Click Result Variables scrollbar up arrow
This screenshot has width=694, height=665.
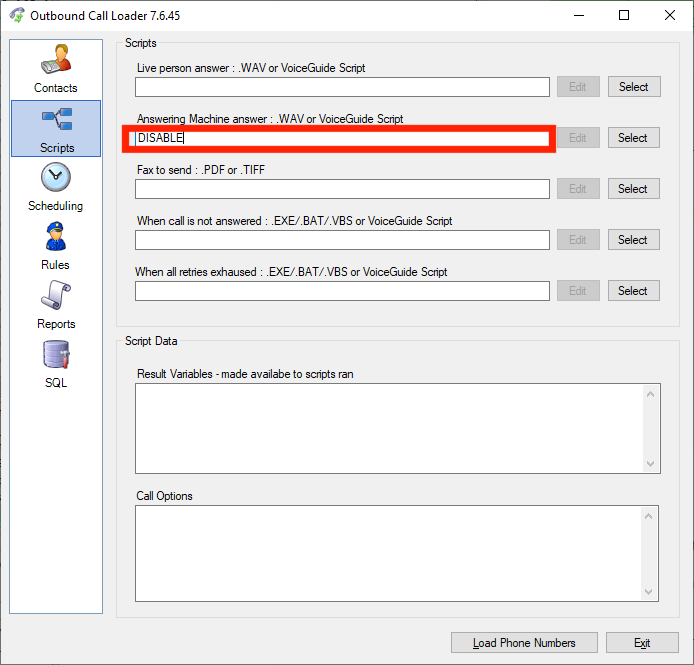(x=650, y=394)
